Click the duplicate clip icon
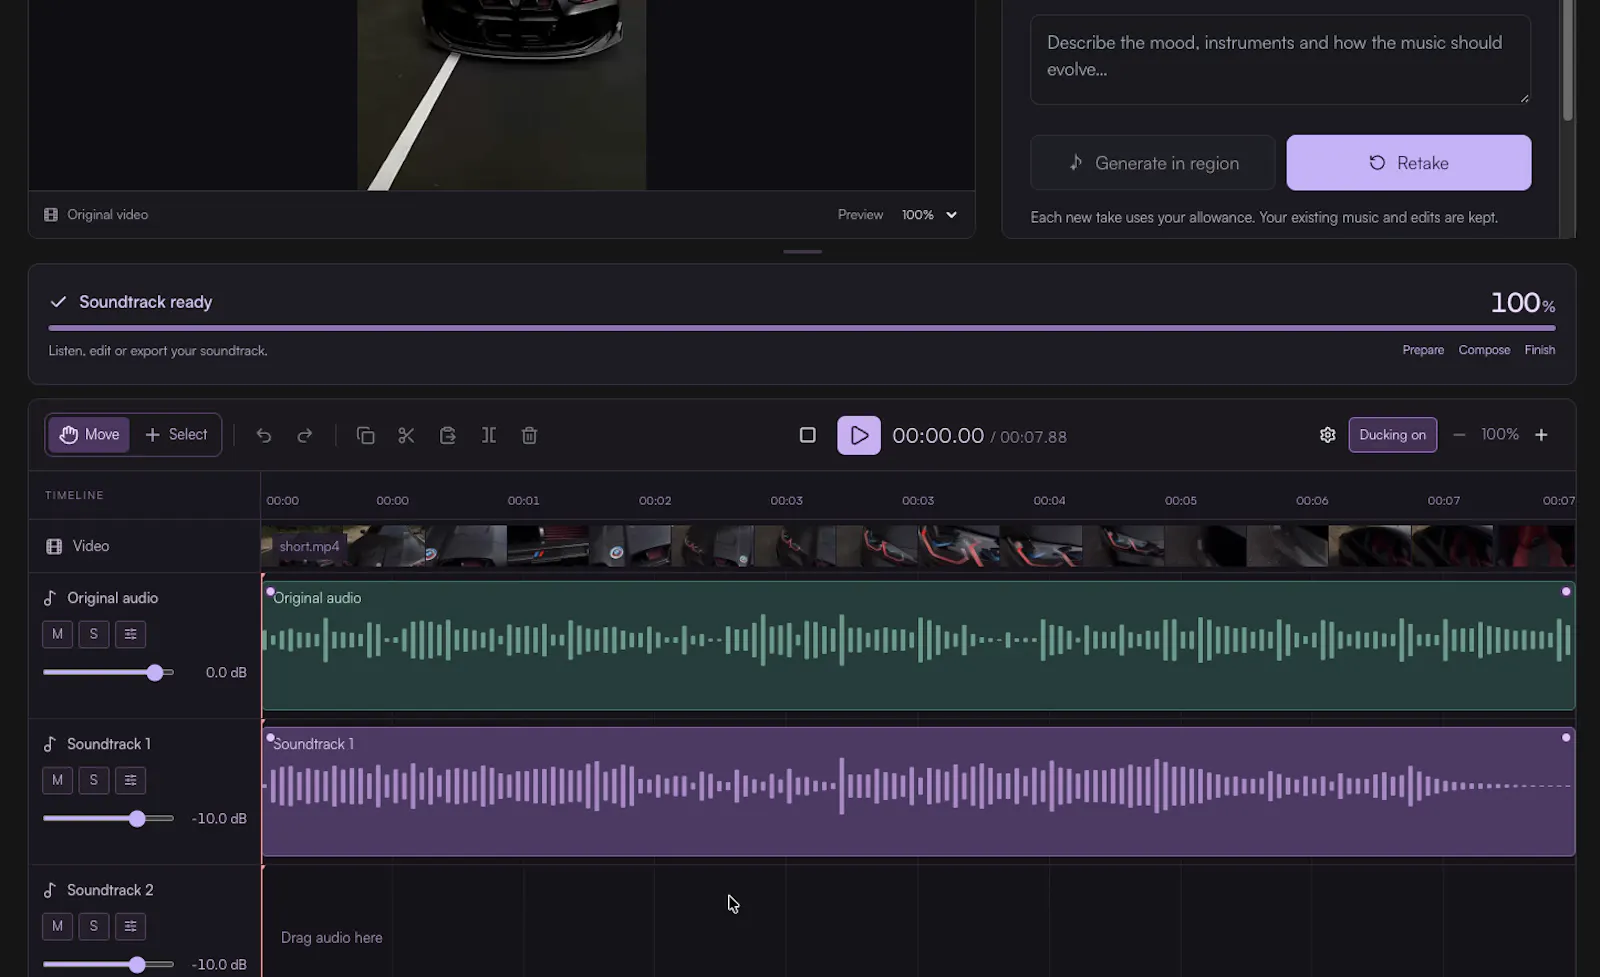The image size is (1600, 977). click(365, 435)
